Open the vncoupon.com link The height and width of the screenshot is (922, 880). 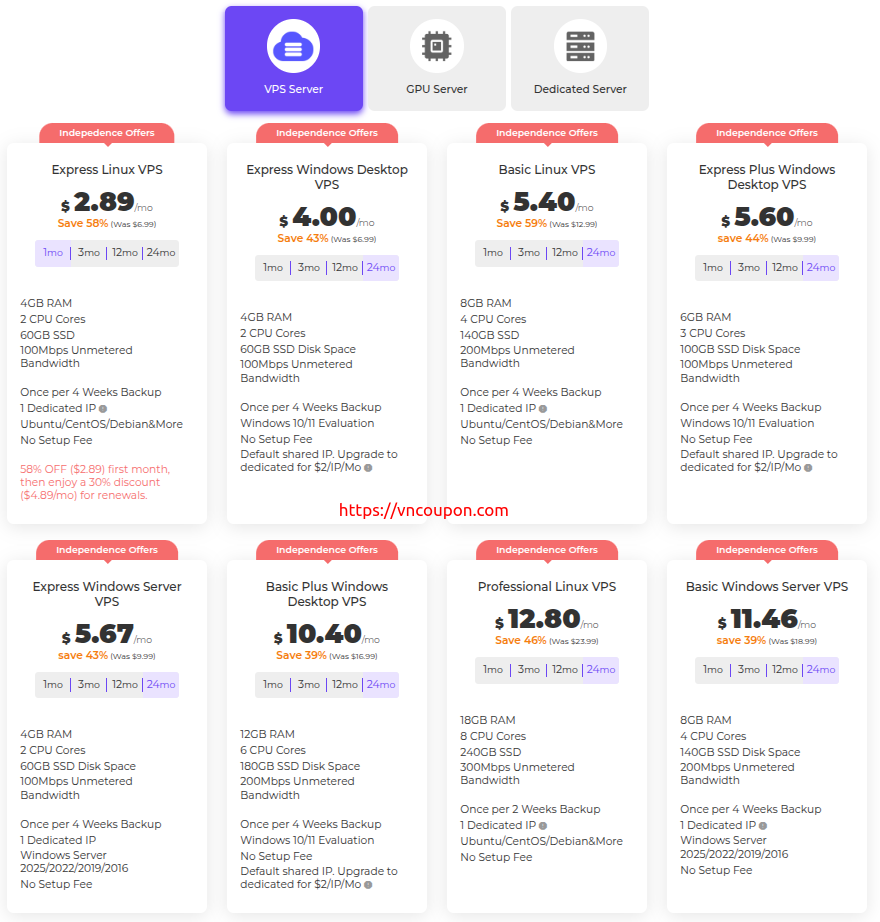click(424, 510)
